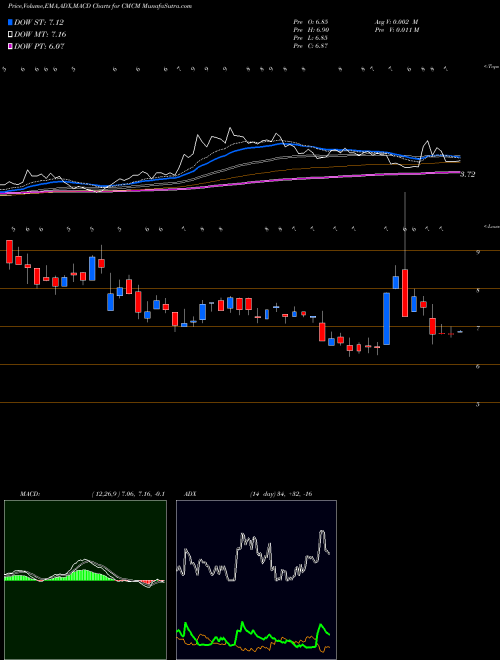
Task: Select the 'Pre O: 6.85' open value
Action: (x=311, y=22)
